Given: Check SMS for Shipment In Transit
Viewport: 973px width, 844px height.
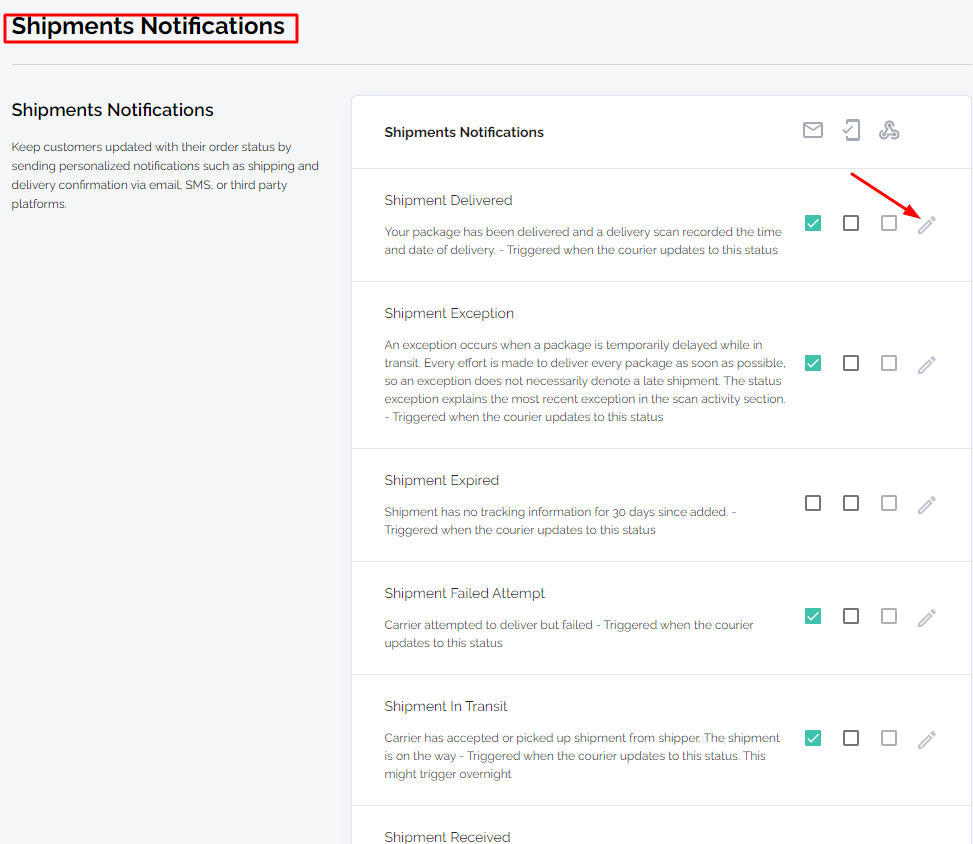Looking at the screenshot, I should [851, 738].
